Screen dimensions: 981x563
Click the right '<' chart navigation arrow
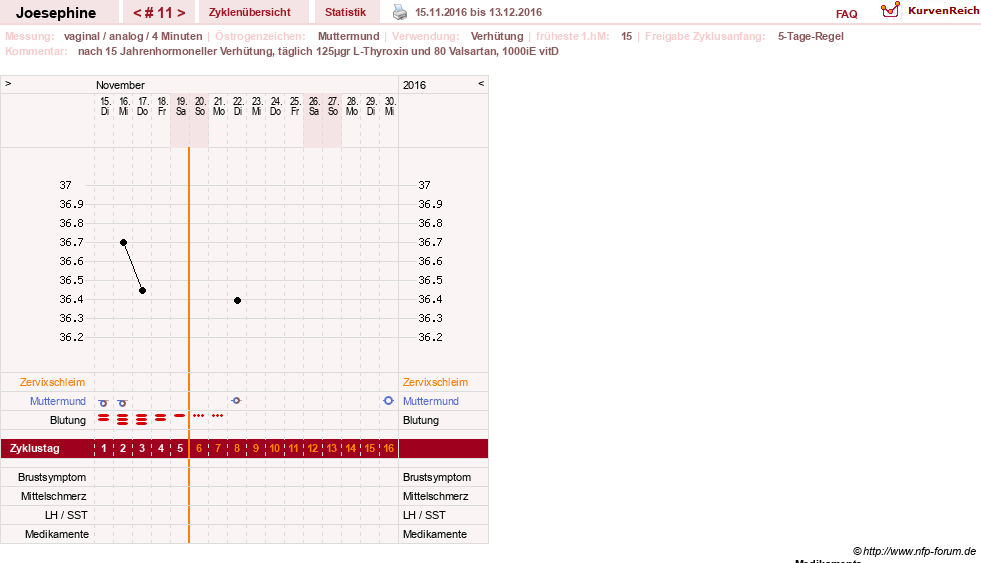(481, 83)
